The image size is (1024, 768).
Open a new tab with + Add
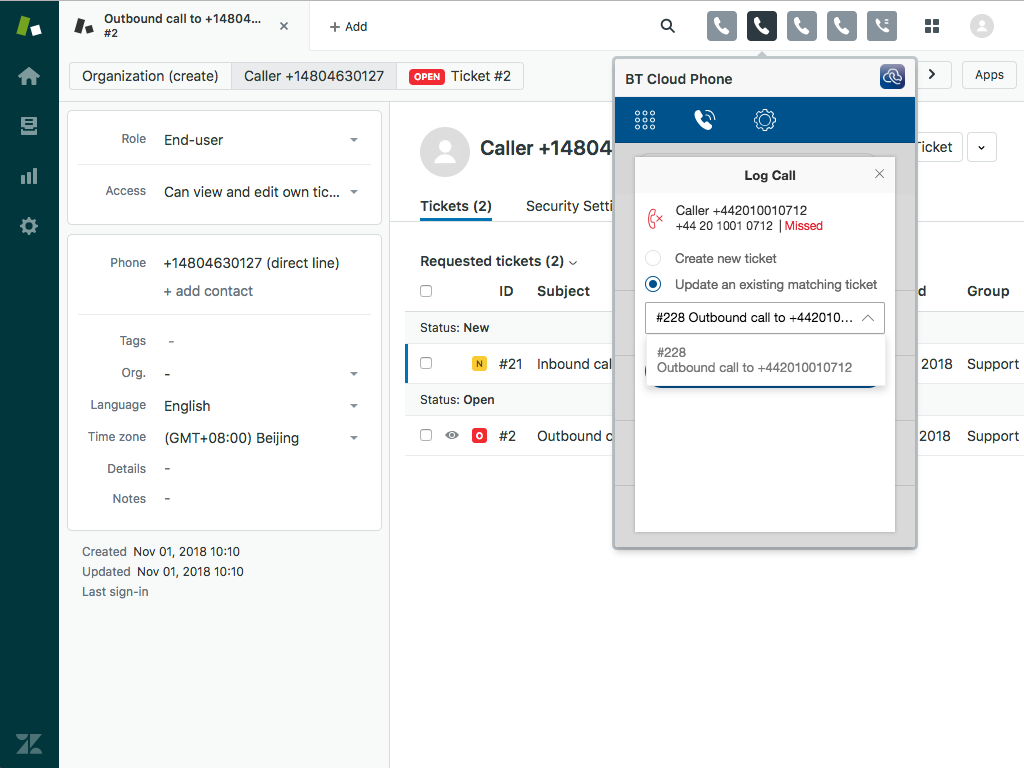tap(348, 26)
